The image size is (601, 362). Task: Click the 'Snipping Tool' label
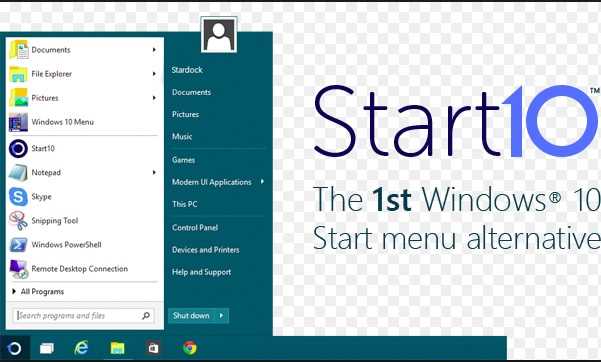(55, 220)
